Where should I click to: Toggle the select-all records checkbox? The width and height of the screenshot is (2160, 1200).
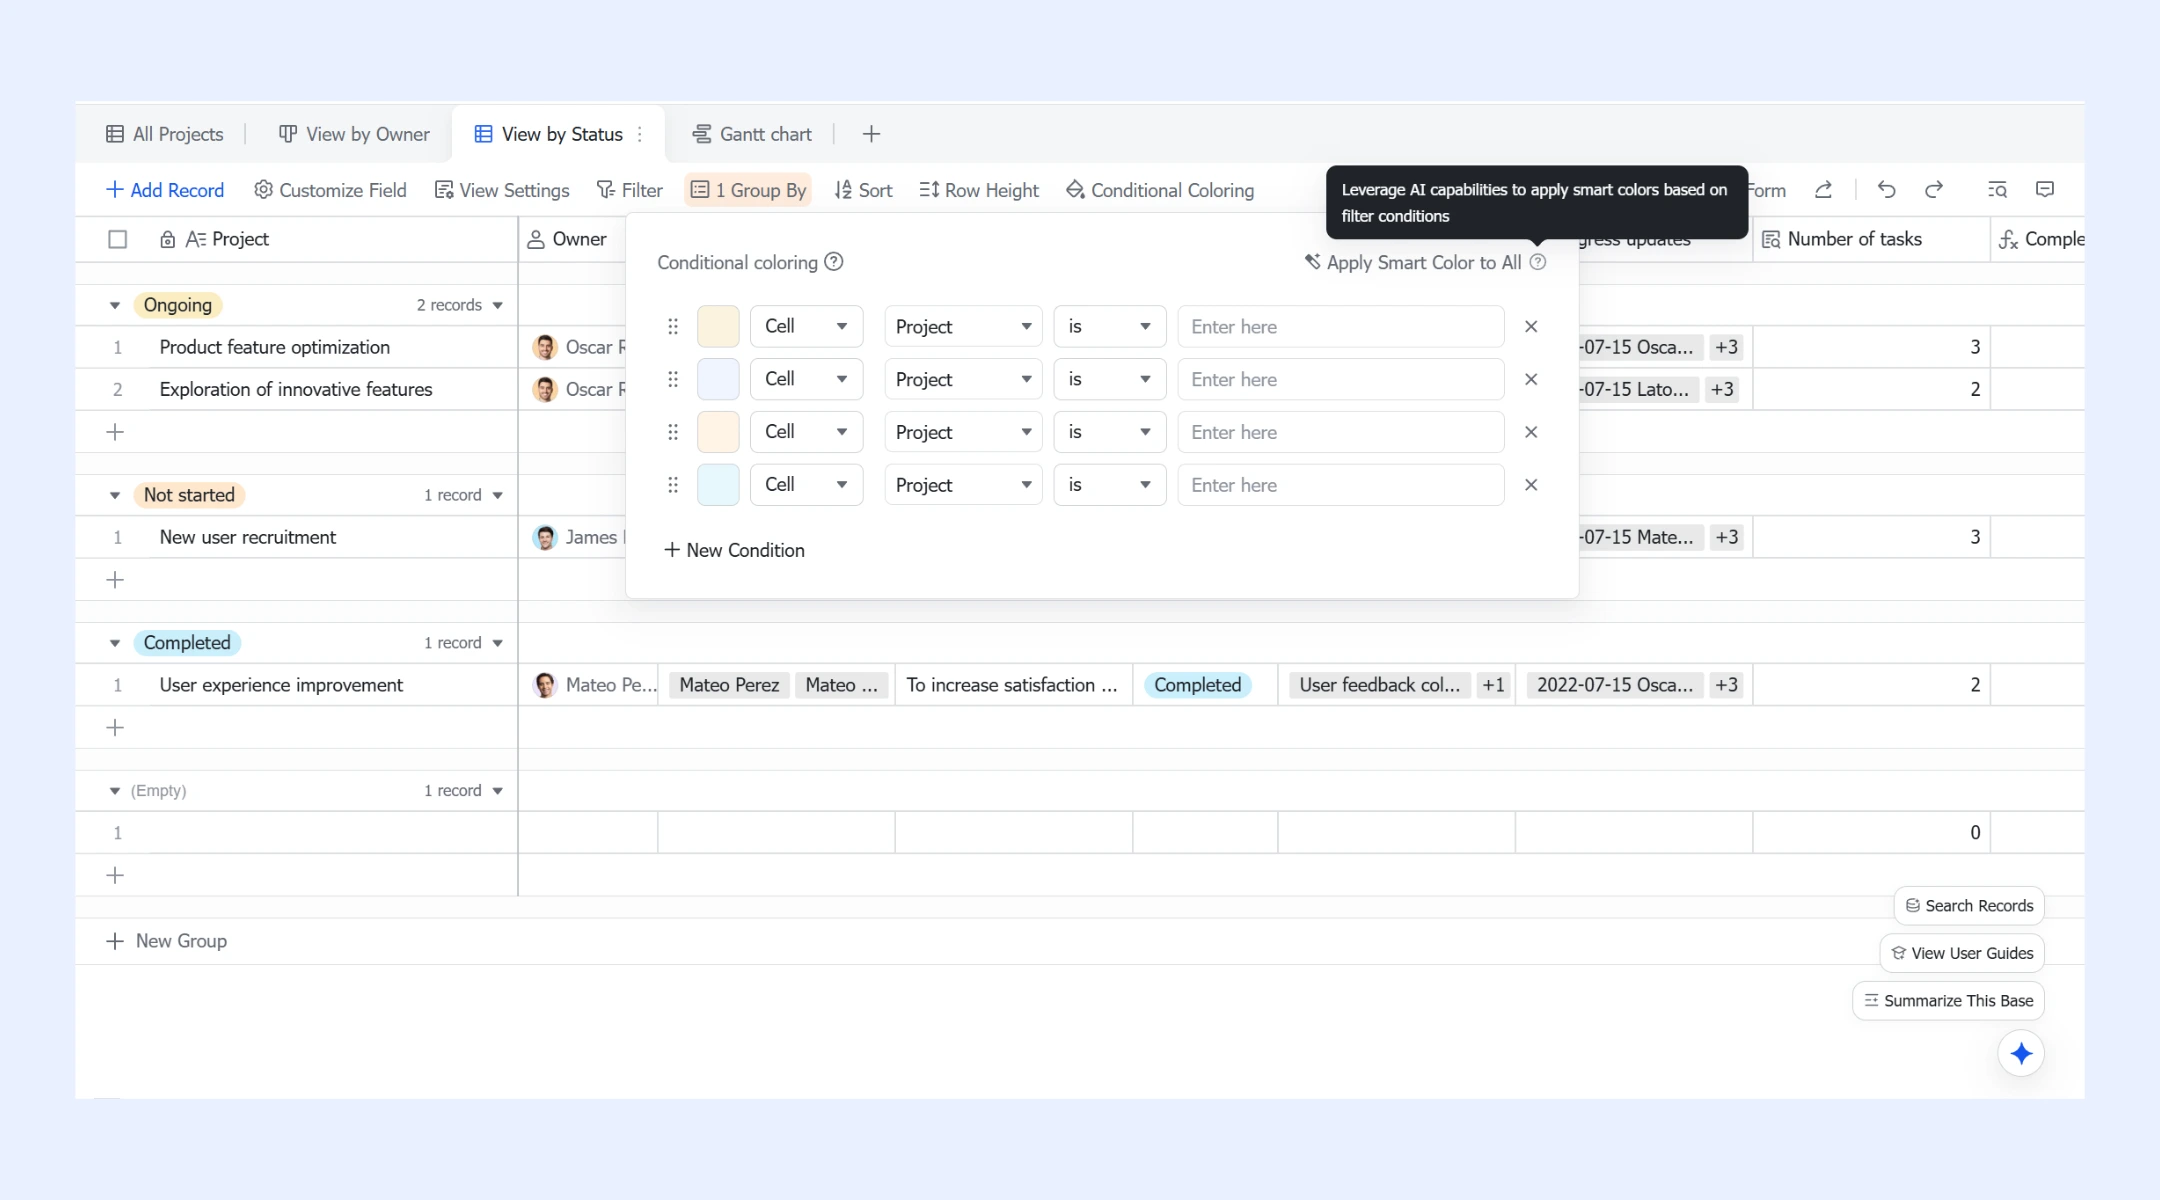click(x=118, y=239)
